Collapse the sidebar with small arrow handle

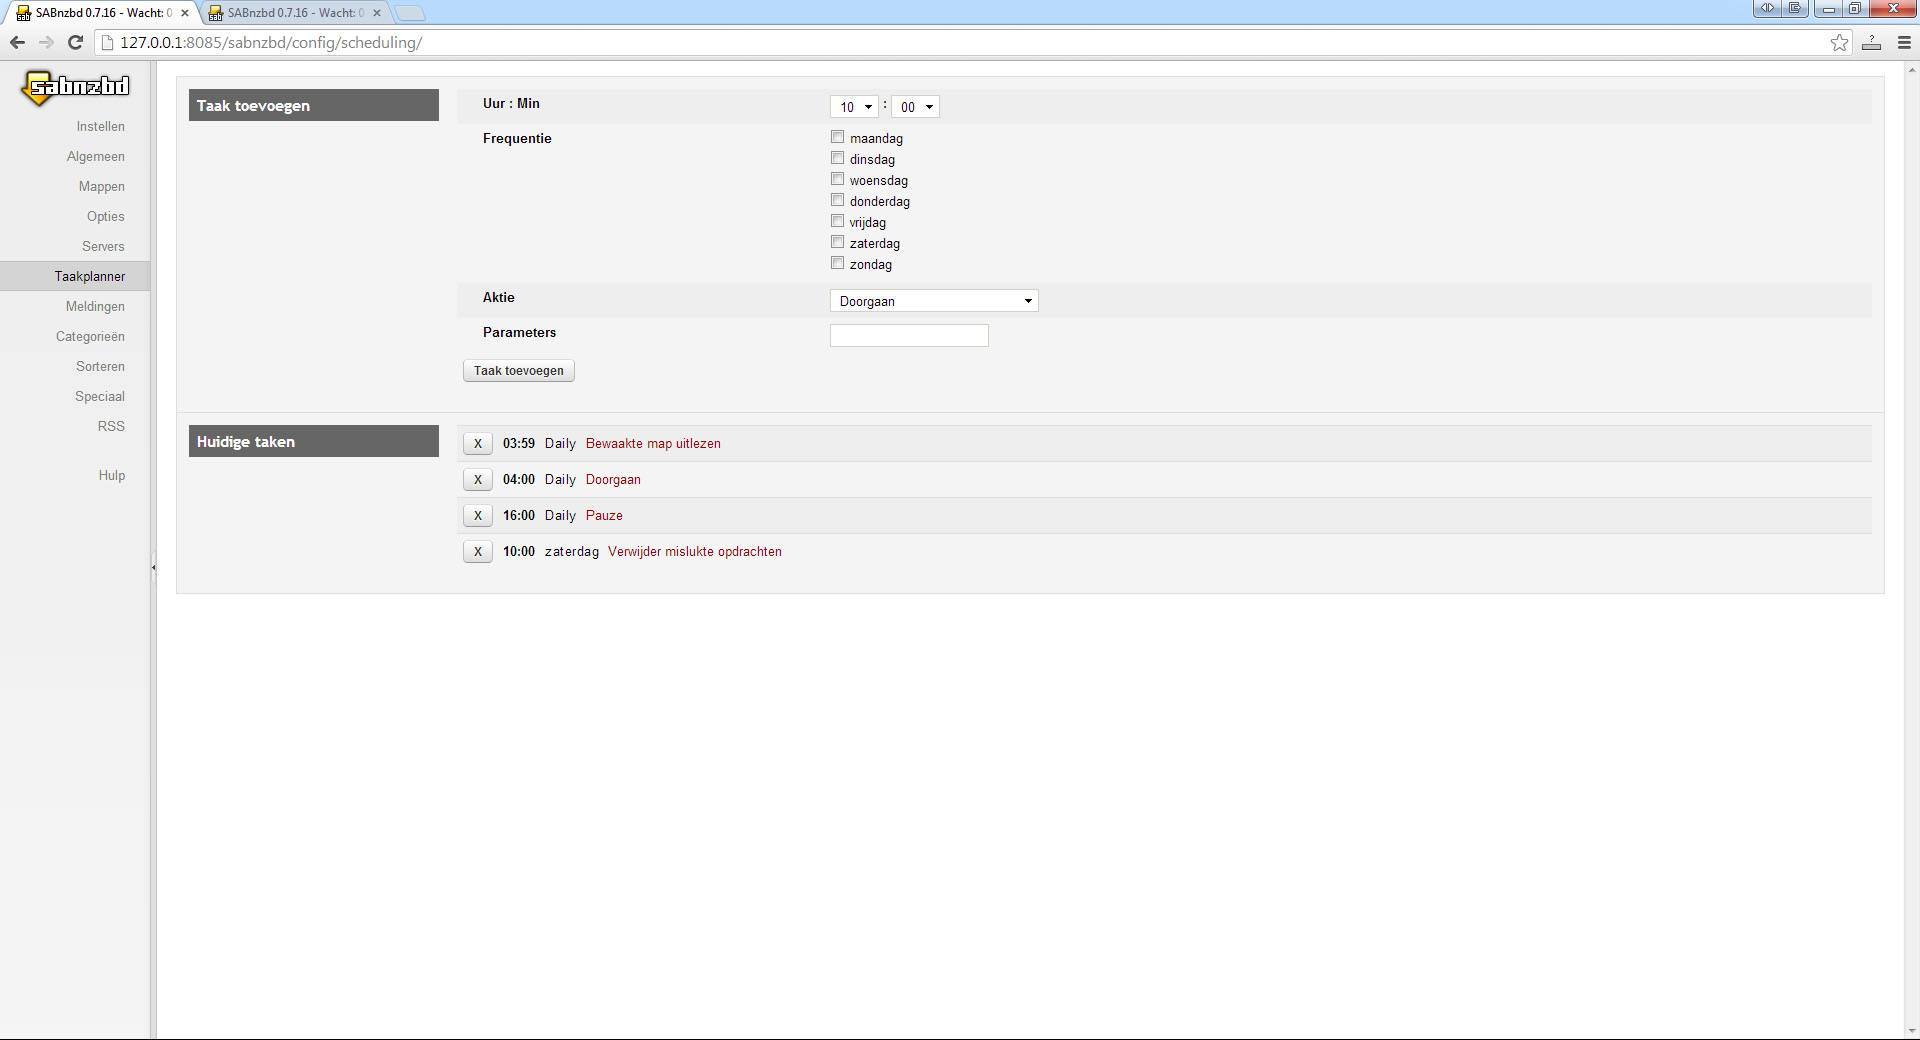(x=153, y=567)
